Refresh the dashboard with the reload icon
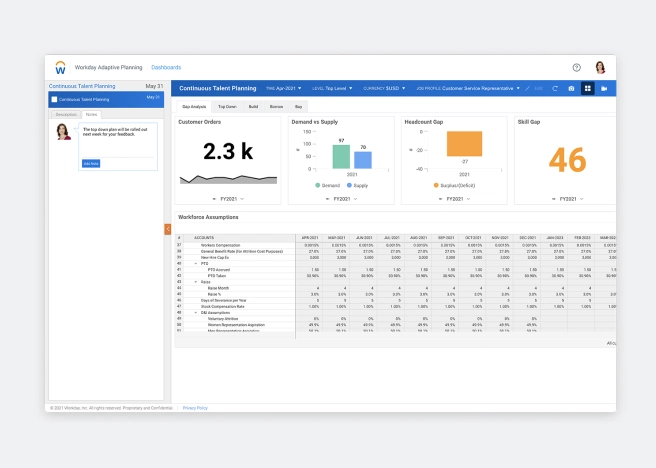This screenshot has height=468, width=656. point(555,88)
